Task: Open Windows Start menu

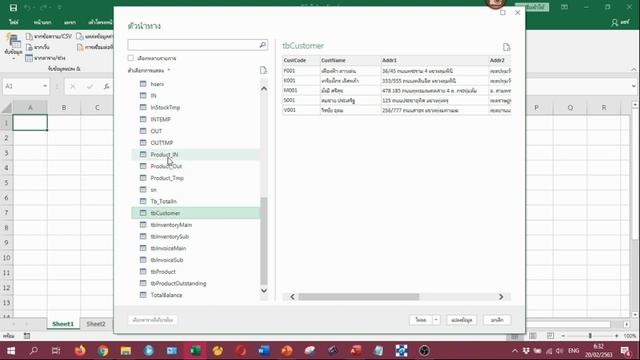Action: click(11, 351)
